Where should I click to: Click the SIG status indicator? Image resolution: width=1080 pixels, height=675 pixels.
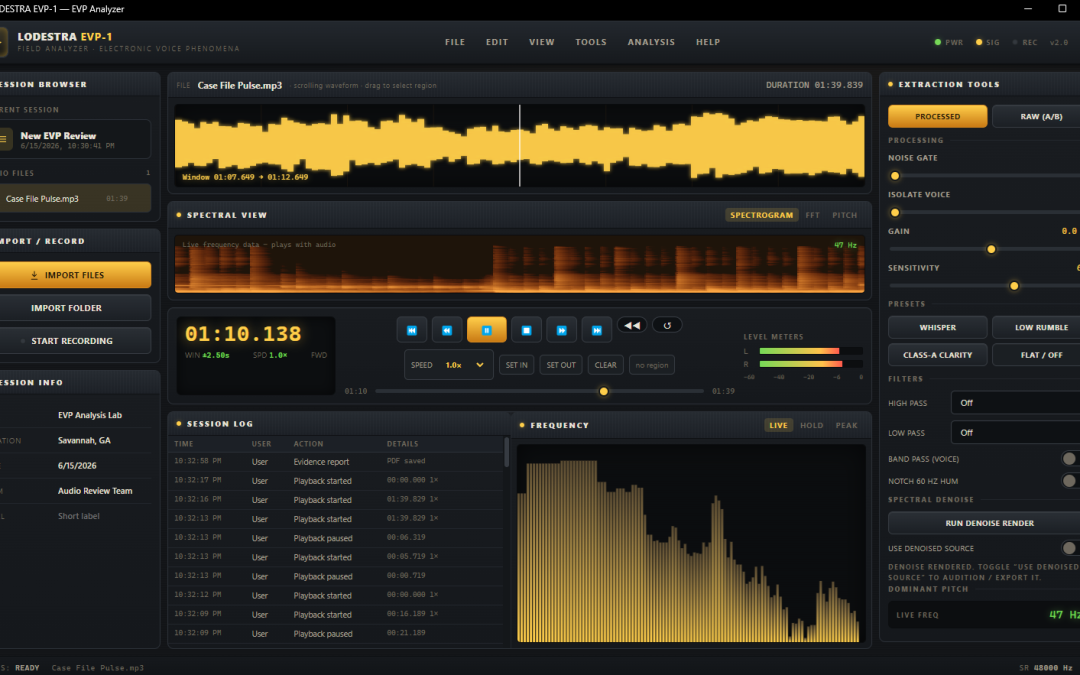(988, 42)
